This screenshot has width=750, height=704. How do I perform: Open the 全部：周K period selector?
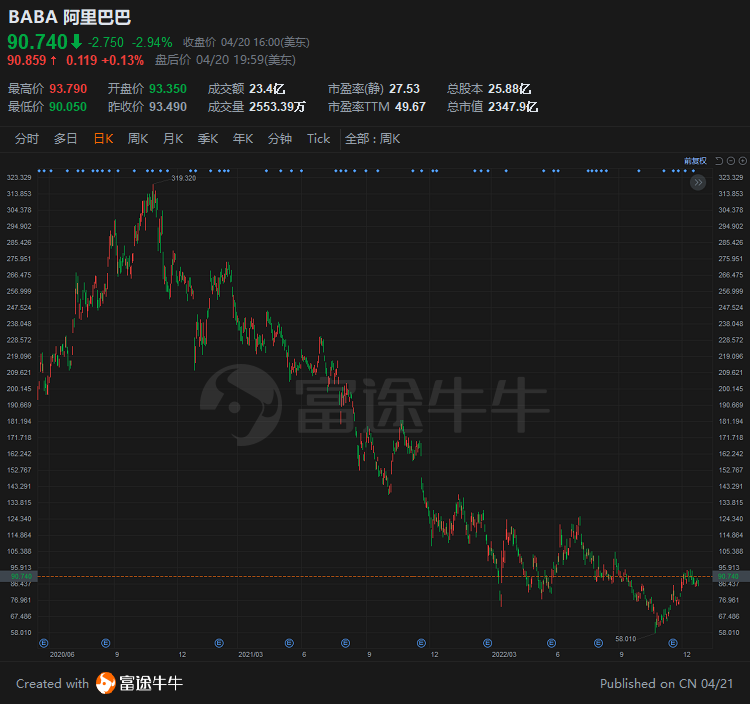tap(372, 139)
